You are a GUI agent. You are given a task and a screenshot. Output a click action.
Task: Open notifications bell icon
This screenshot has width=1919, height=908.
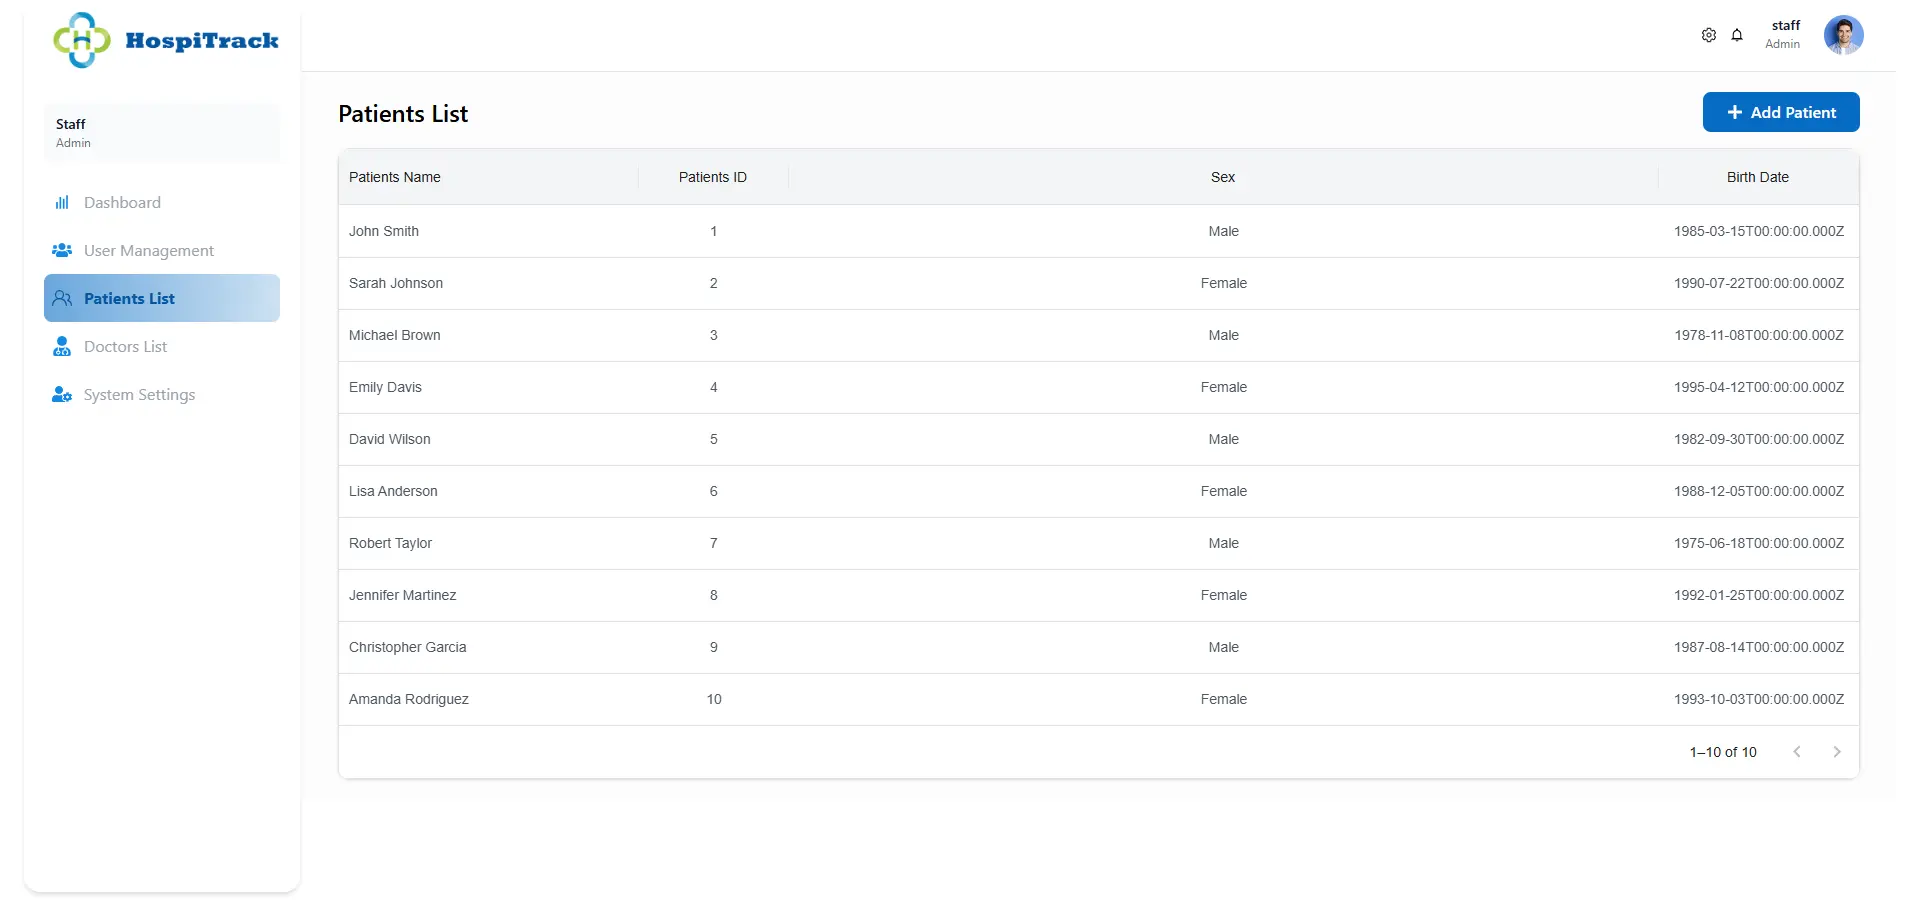click(x=1737, y=35)
